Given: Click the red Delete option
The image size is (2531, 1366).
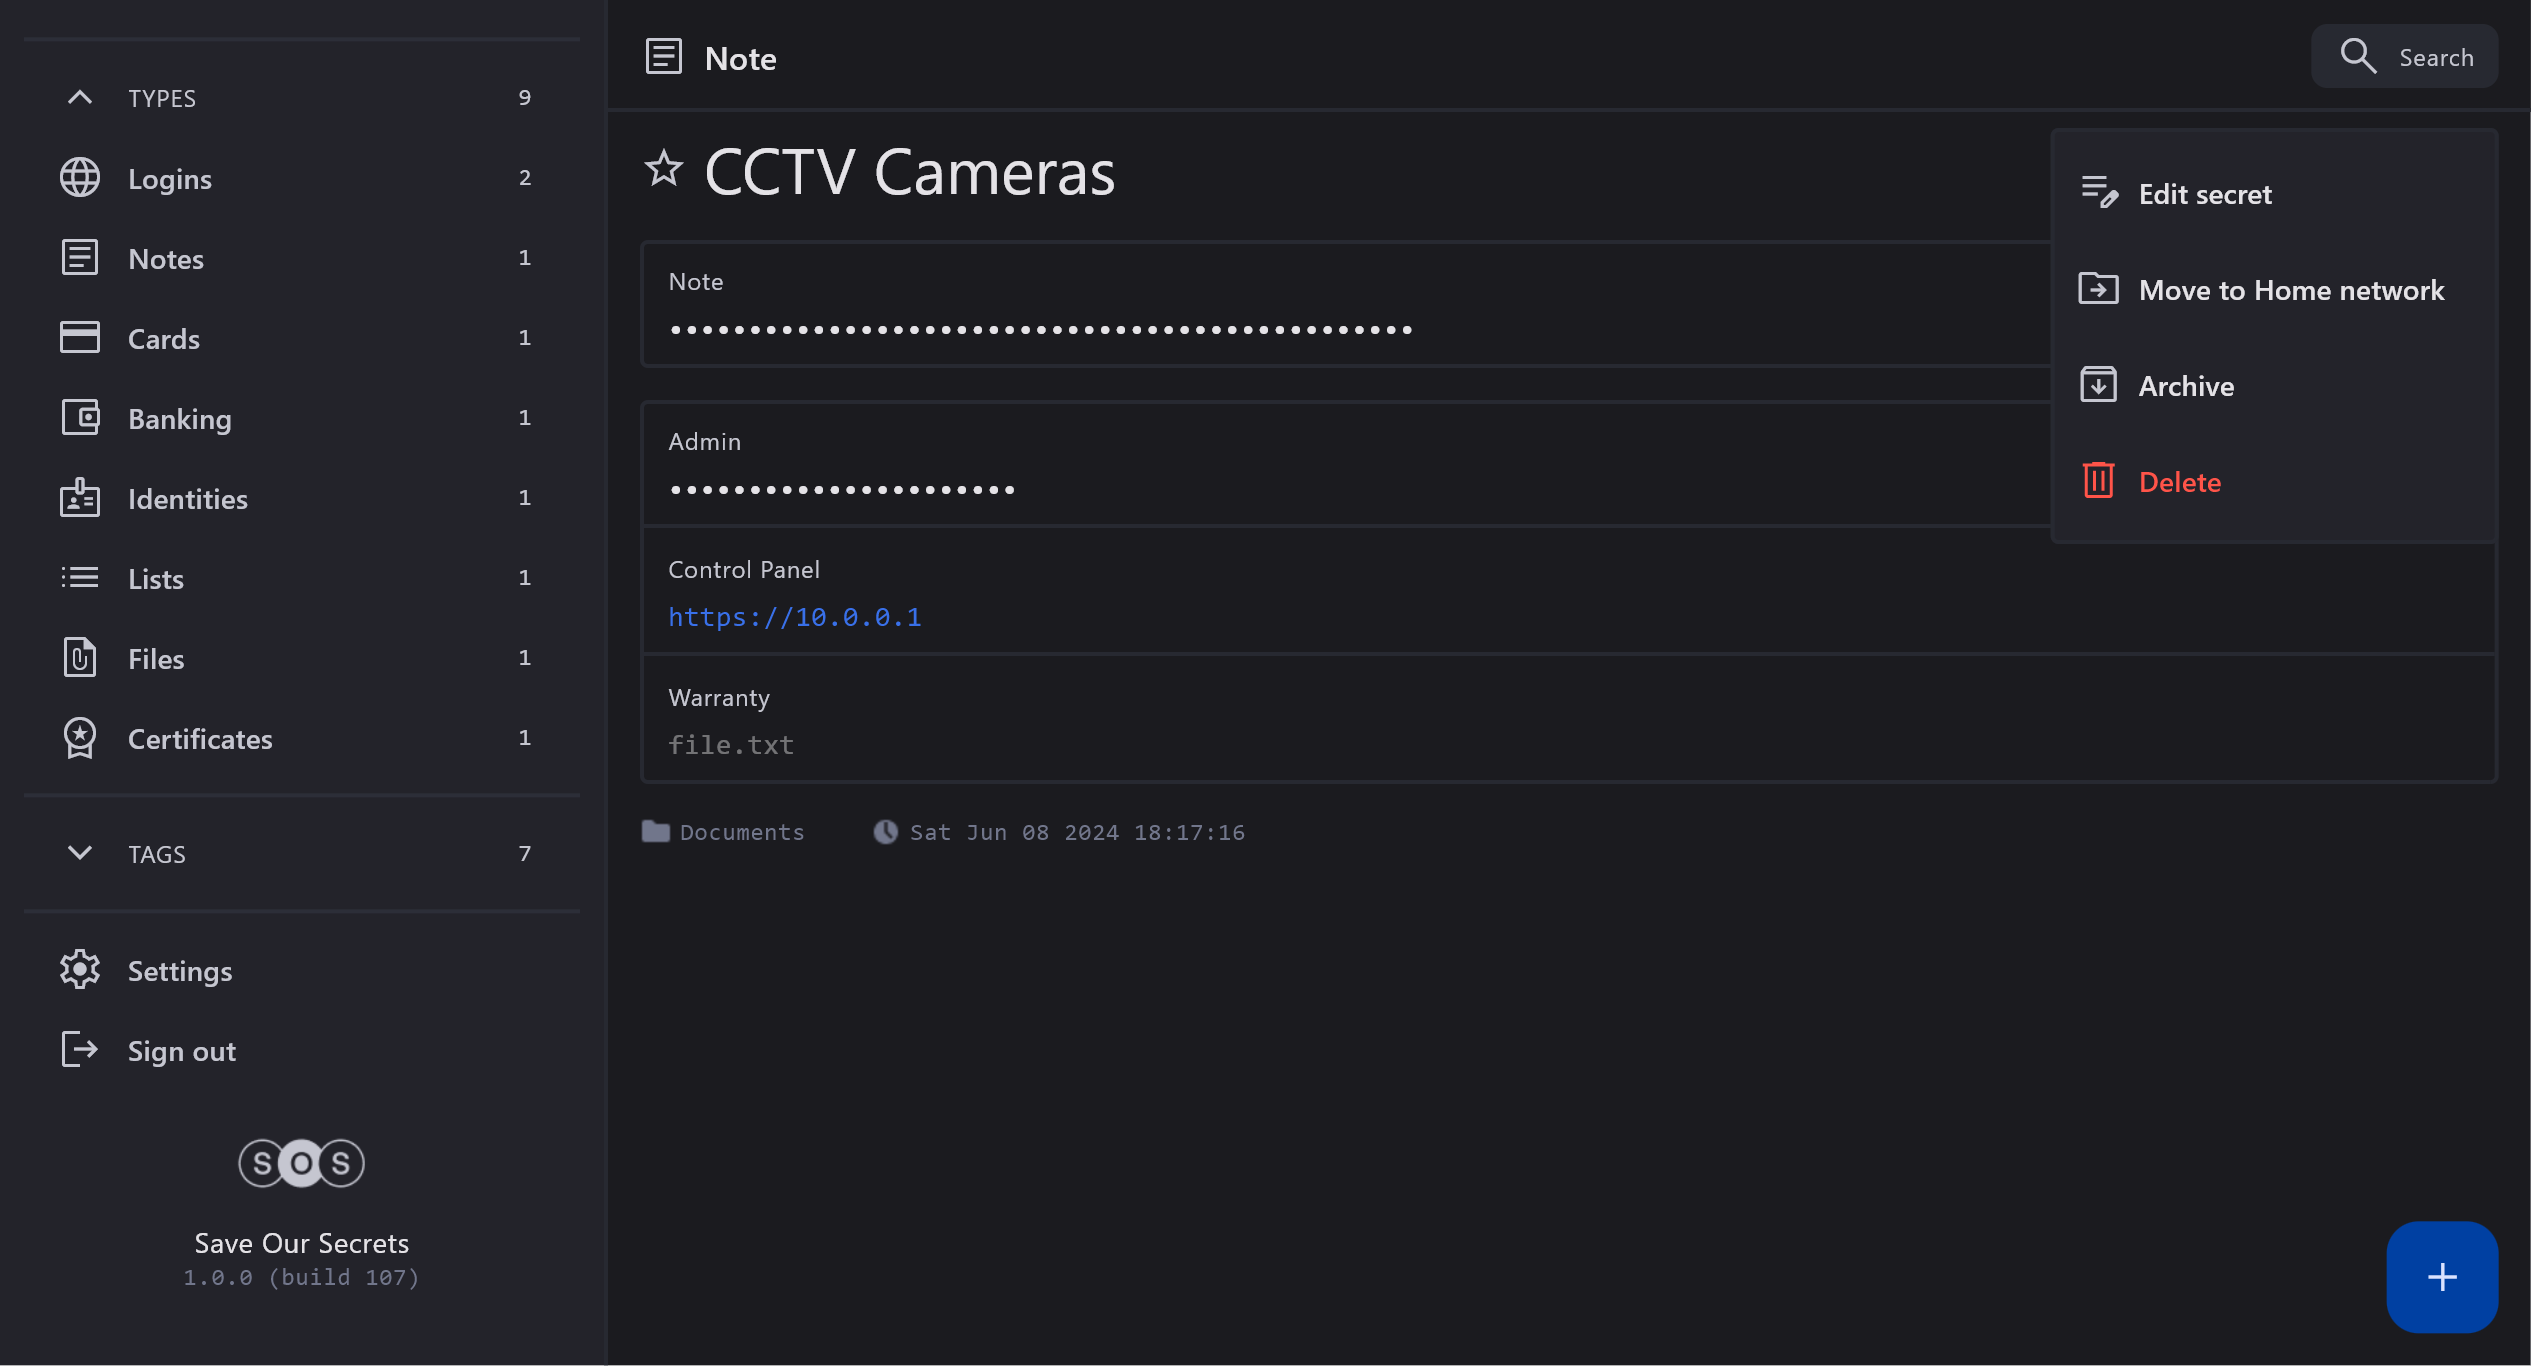Looking at the screenshot, I should pos(2179,482).
